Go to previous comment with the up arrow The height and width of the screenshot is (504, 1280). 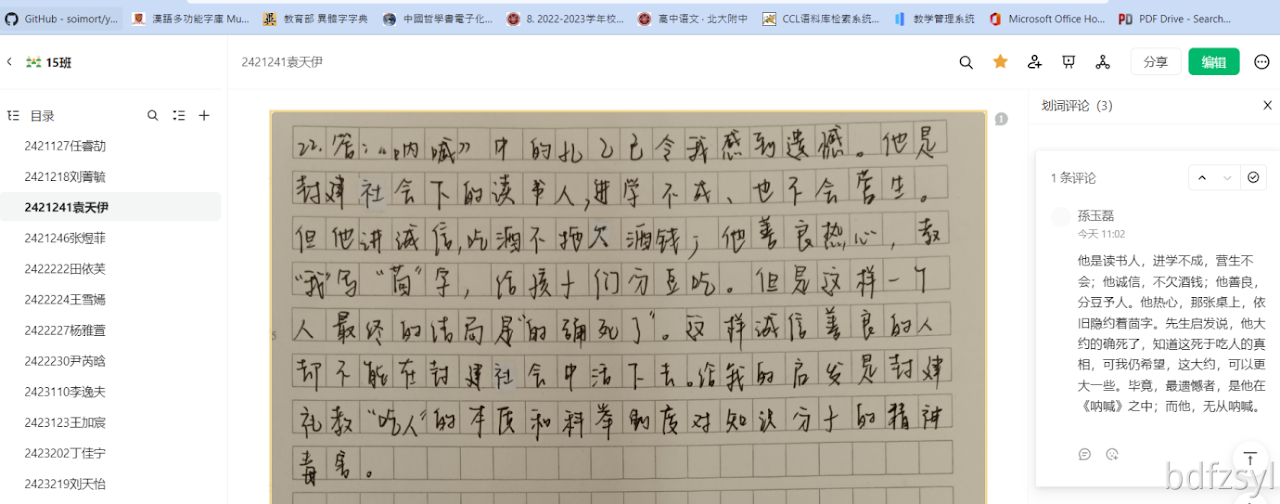click(x=1202, y=178)
